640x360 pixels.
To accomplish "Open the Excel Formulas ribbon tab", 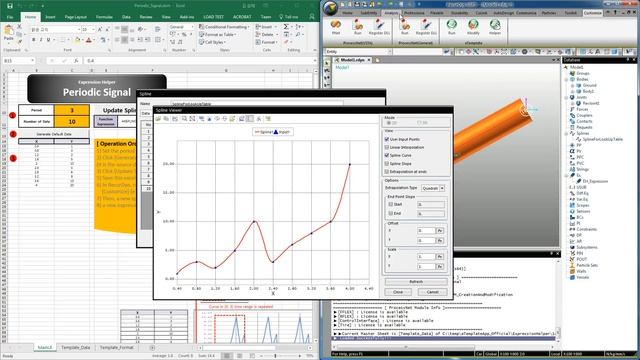I will [x=104, y=17].
